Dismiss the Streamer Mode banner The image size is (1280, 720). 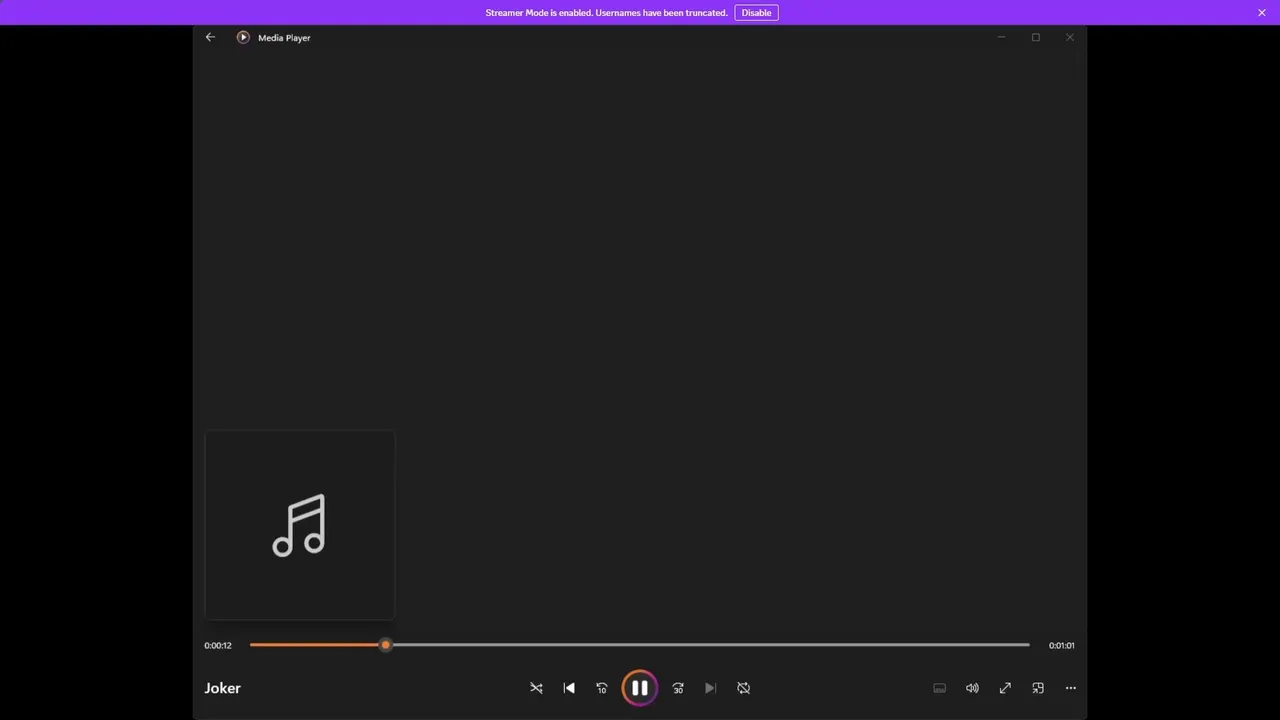point(1262,12)
